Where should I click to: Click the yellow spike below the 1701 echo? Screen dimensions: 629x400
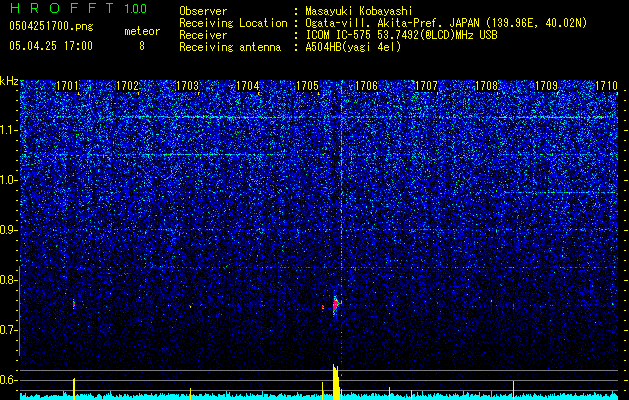[74, 388]
